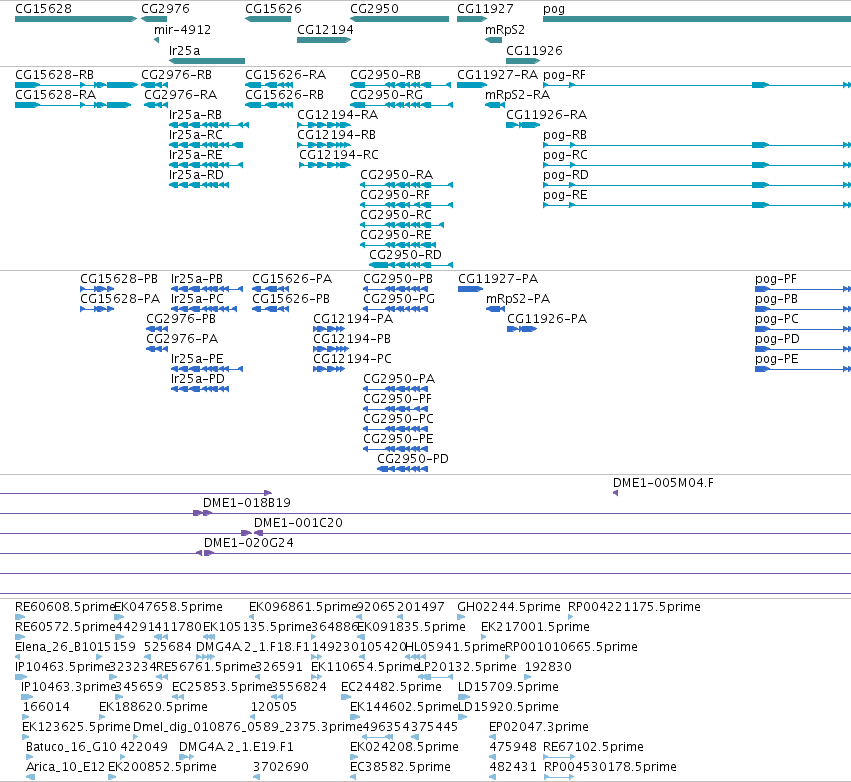Select the mRpS2-RA transcript label

coord(517,95)
